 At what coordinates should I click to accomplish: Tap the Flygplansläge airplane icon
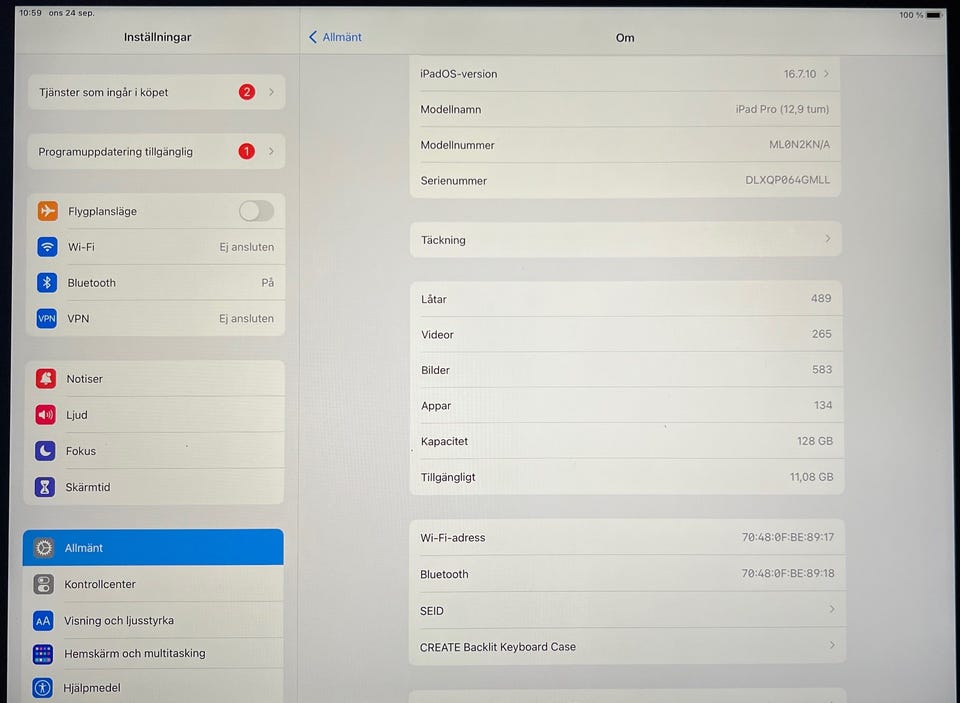pyautogui.click(x=48, y=211)
